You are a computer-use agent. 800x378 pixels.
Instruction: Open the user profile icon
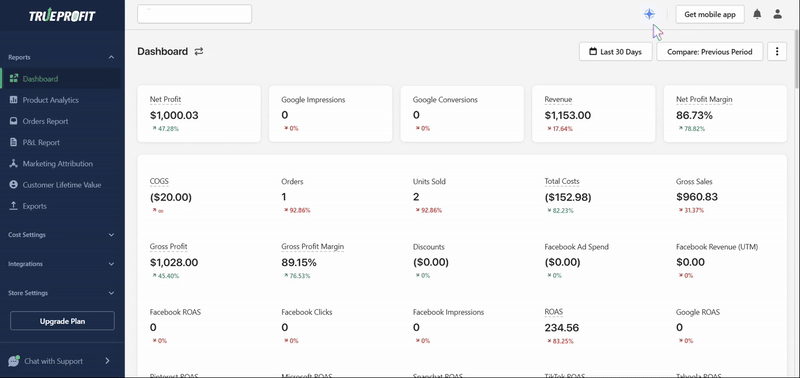(x=777, y=14)
